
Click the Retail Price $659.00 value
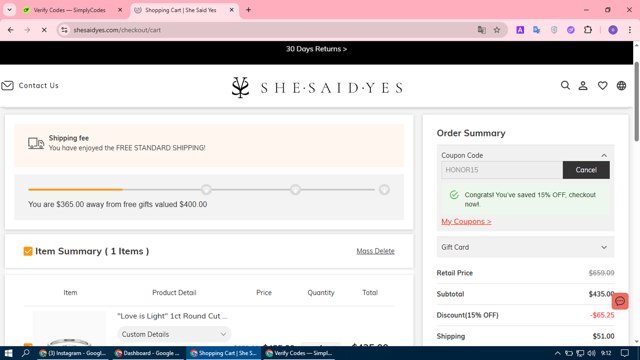(601, 273)
